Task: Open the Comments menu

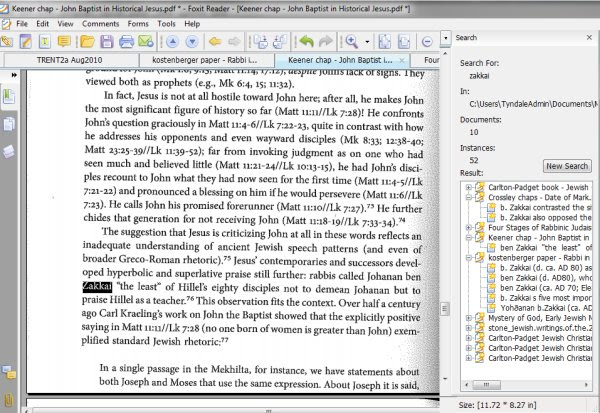Action: [x=101, y=24]
